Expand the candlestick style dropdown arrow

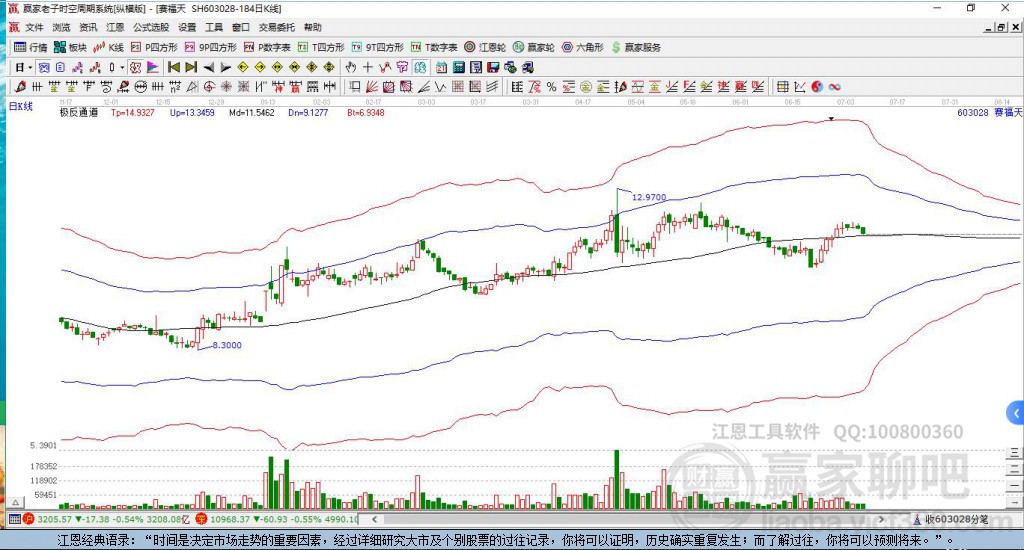[x=122, y=67]
